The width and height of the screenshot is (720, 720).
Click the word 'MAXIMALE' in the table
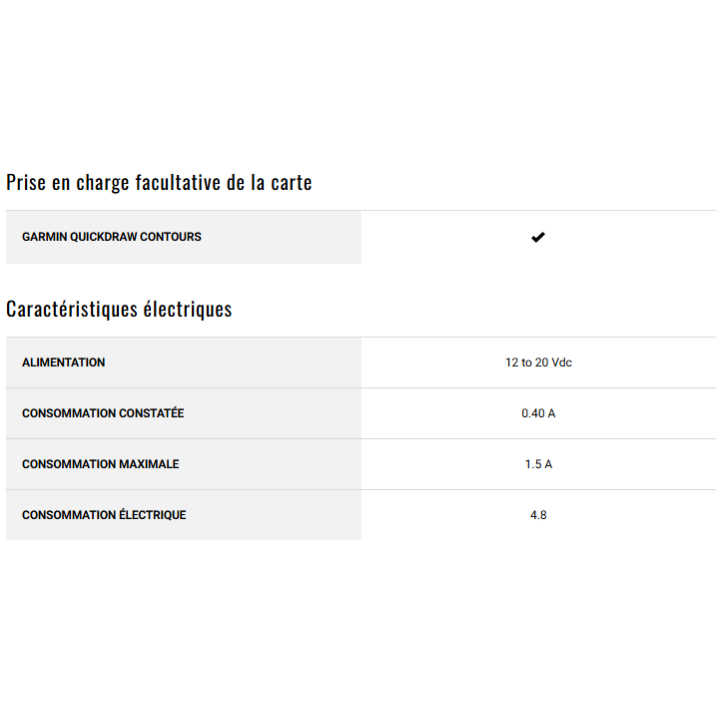(x=150, y=464)
